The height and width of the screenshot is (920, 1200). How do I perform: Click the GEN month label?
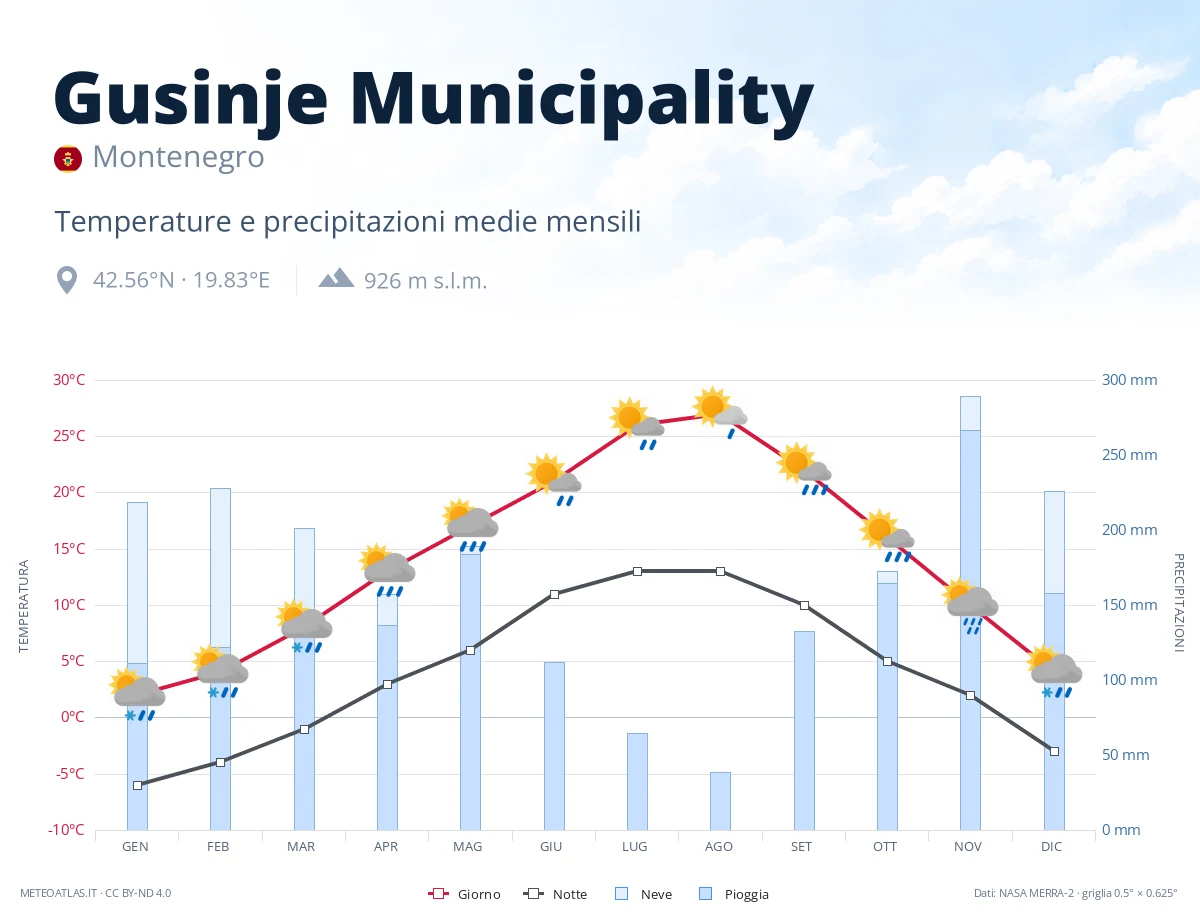coord(135,847)
